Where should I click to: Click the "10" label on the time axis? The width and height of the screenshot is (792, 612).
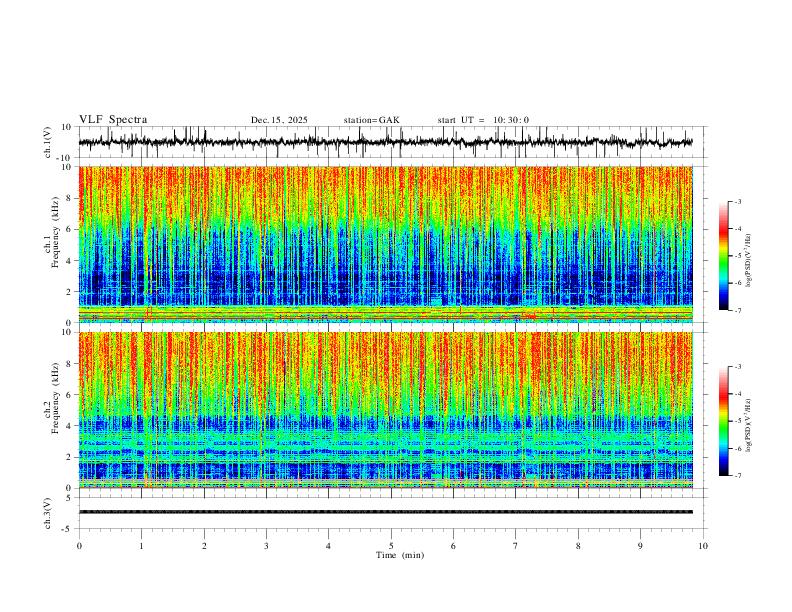tap(703, 546)
